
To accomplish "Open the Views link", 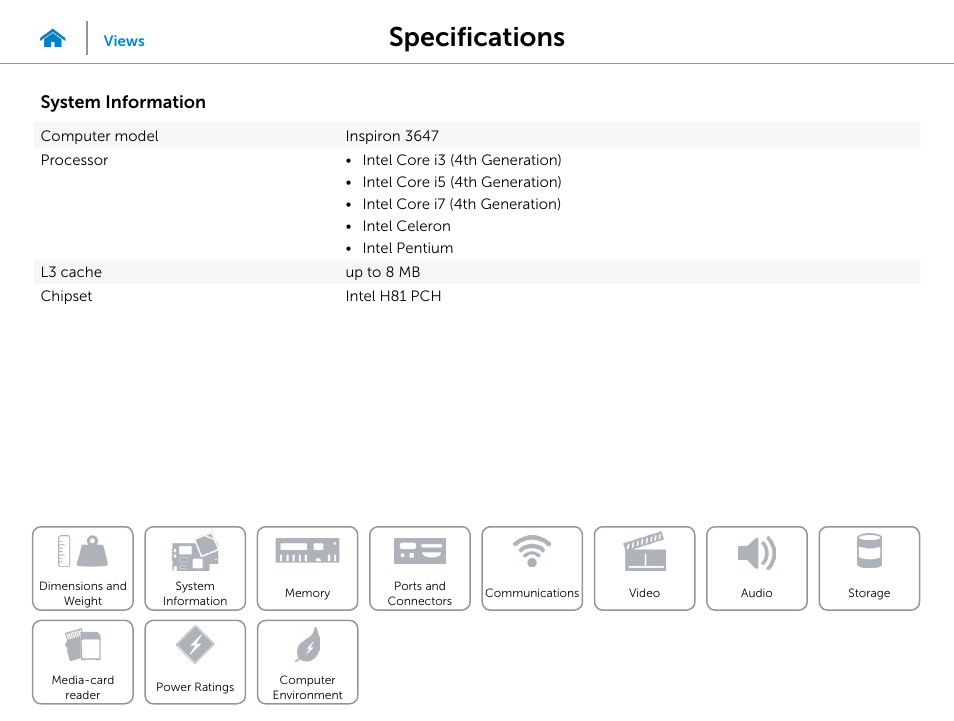I will 124,41.
